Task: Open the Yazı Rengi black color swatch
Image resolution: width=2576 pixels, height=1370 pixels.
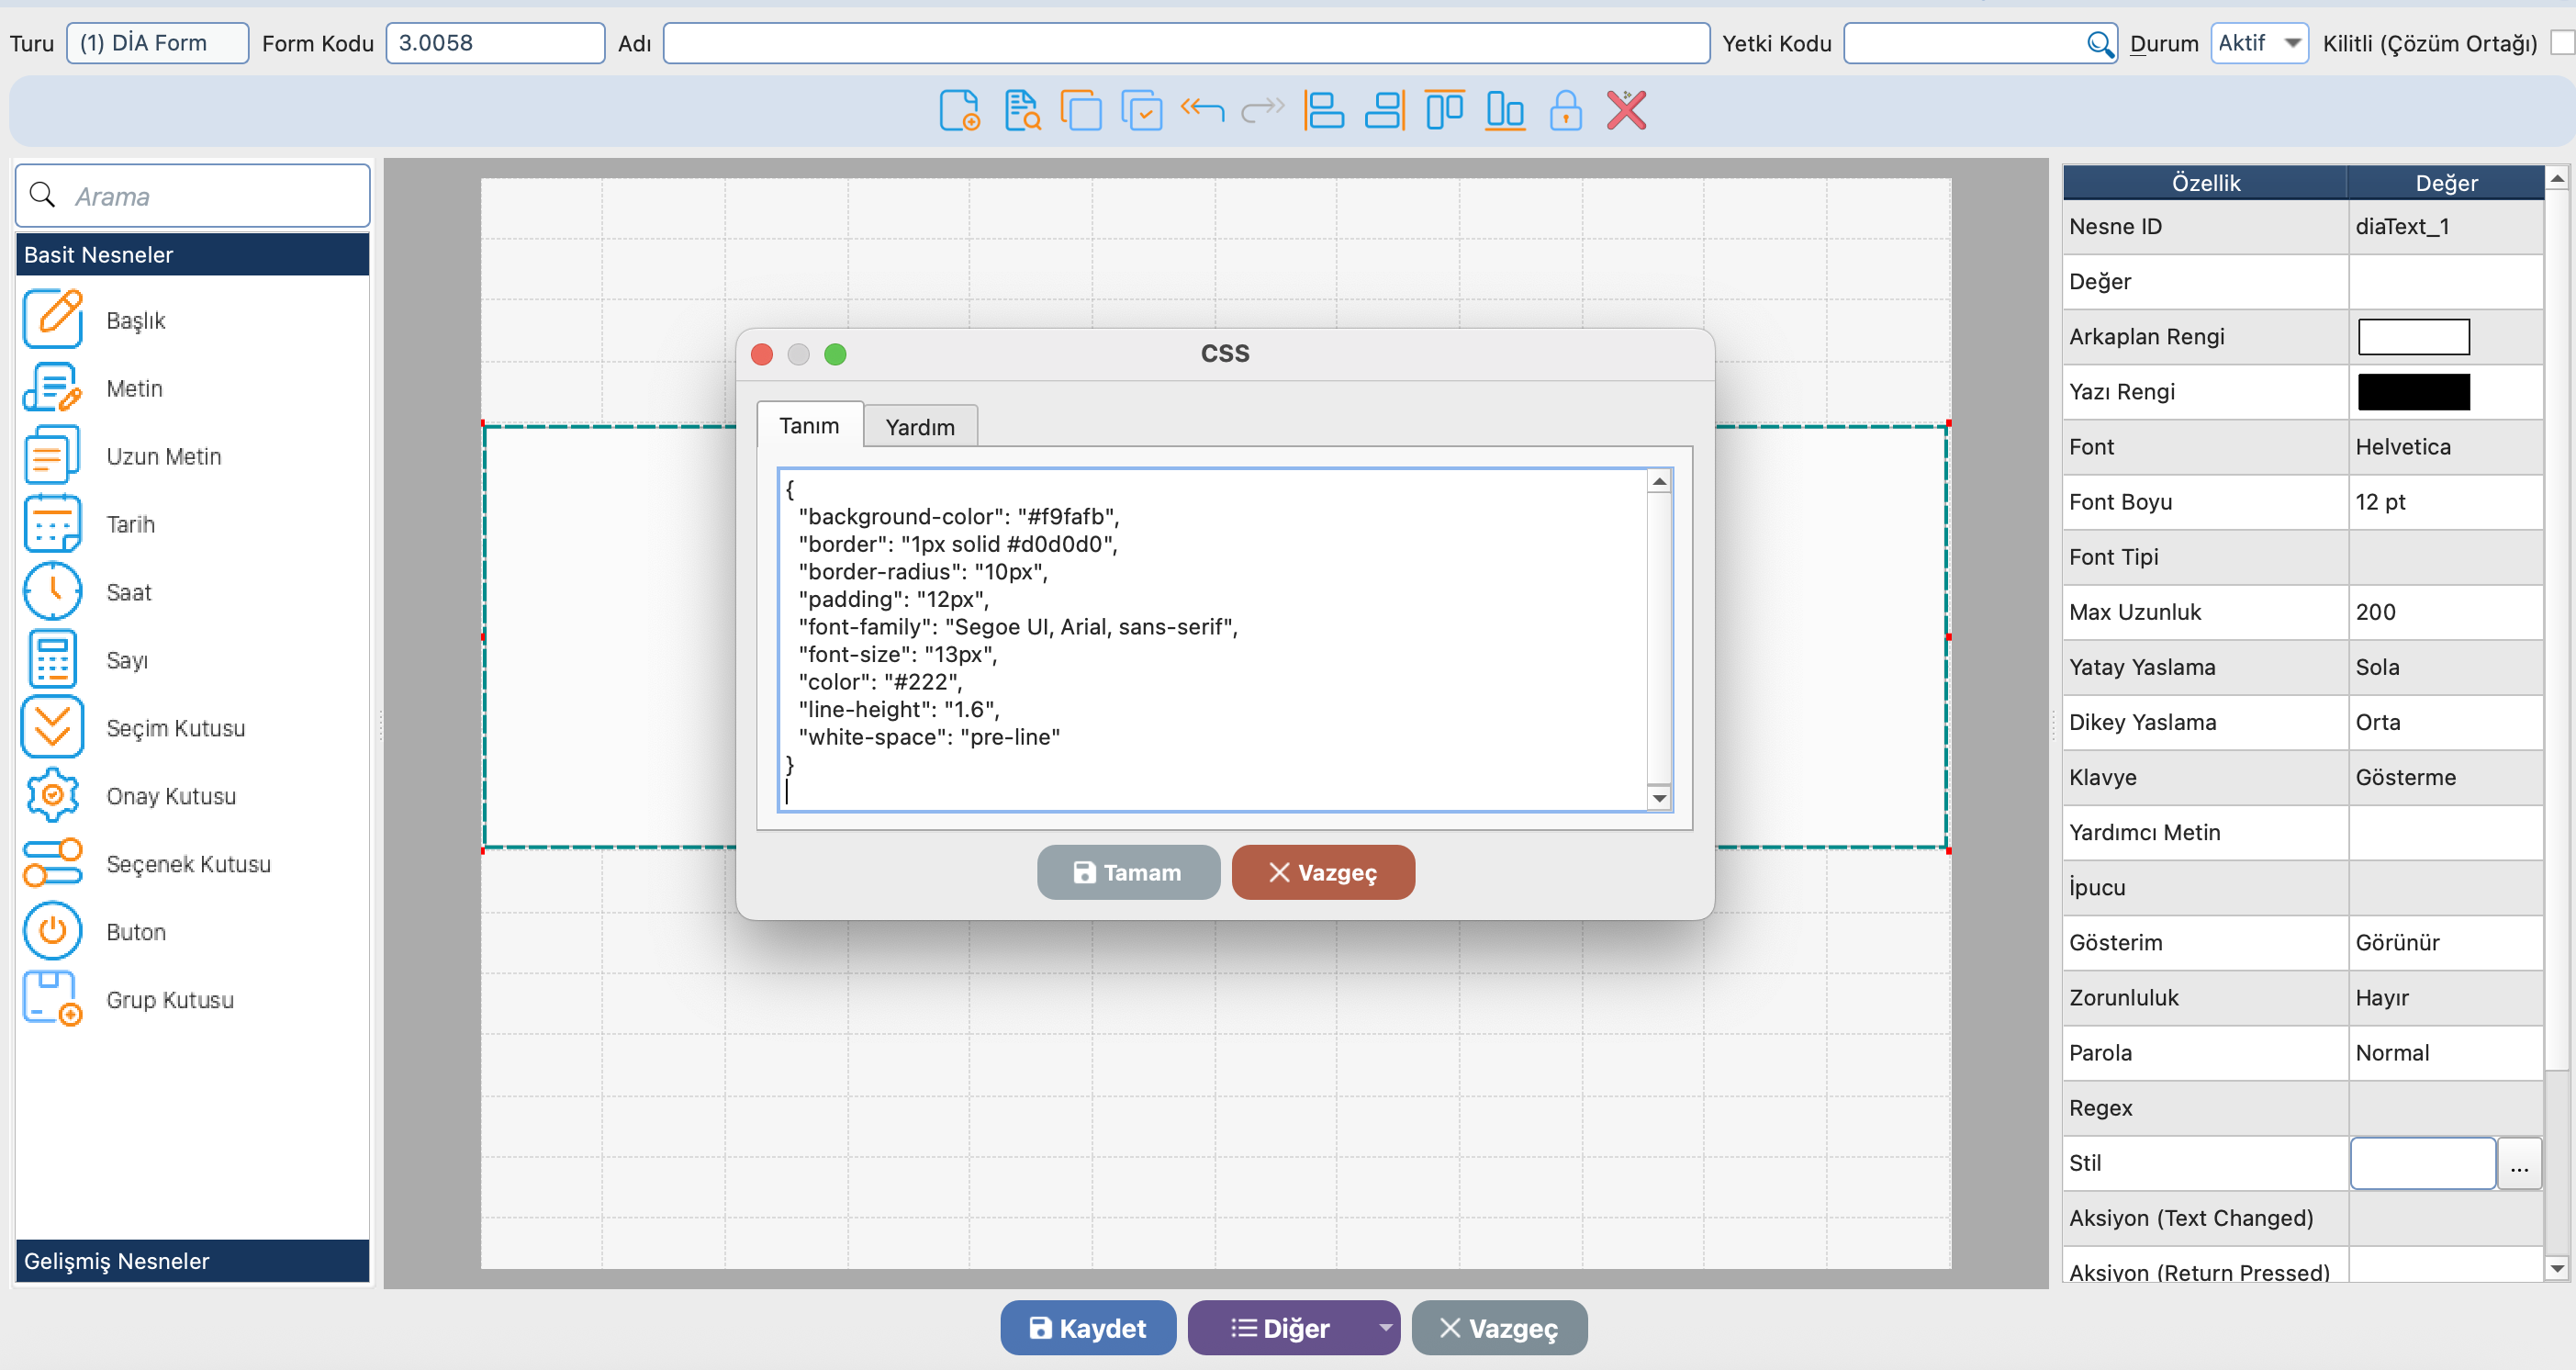Action: [2413, 392]
